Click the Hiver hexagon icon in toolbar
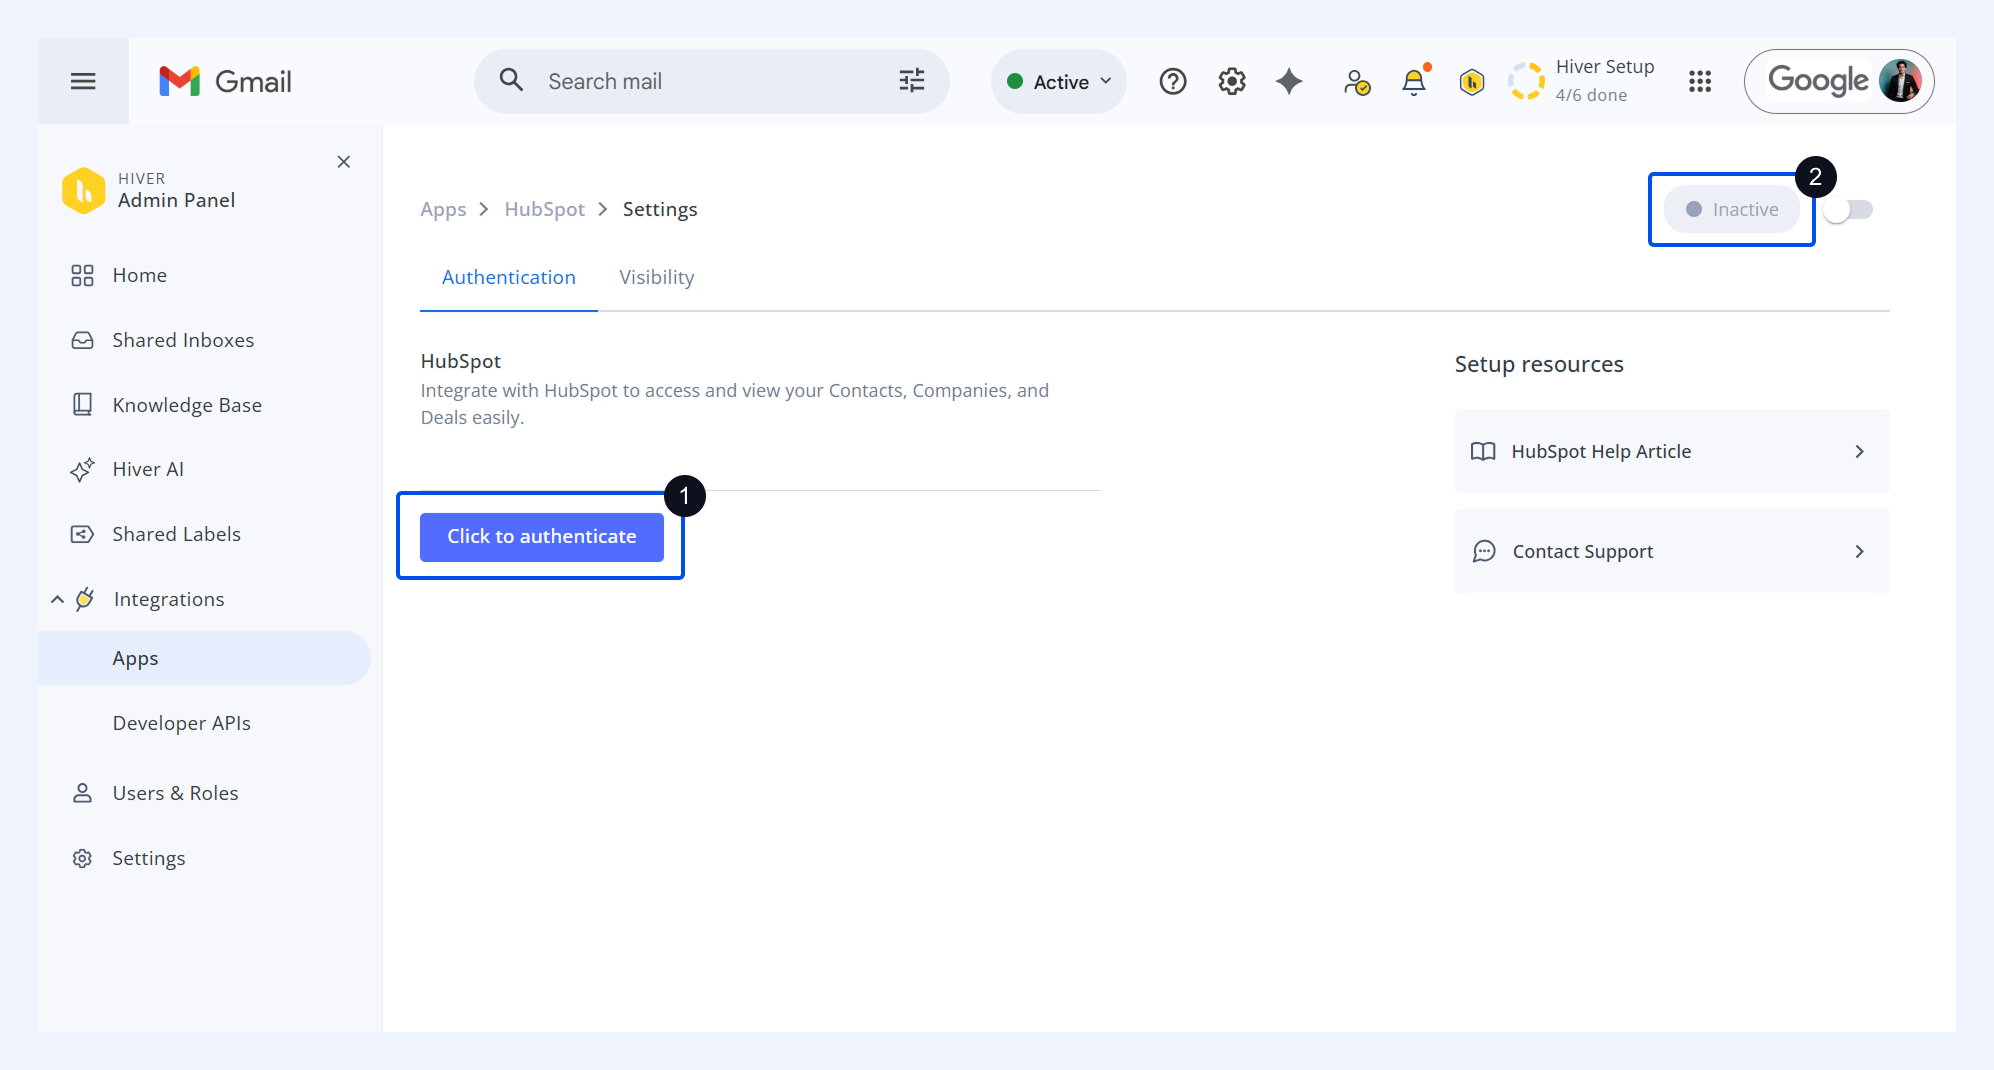 [x=1472, y=81]
